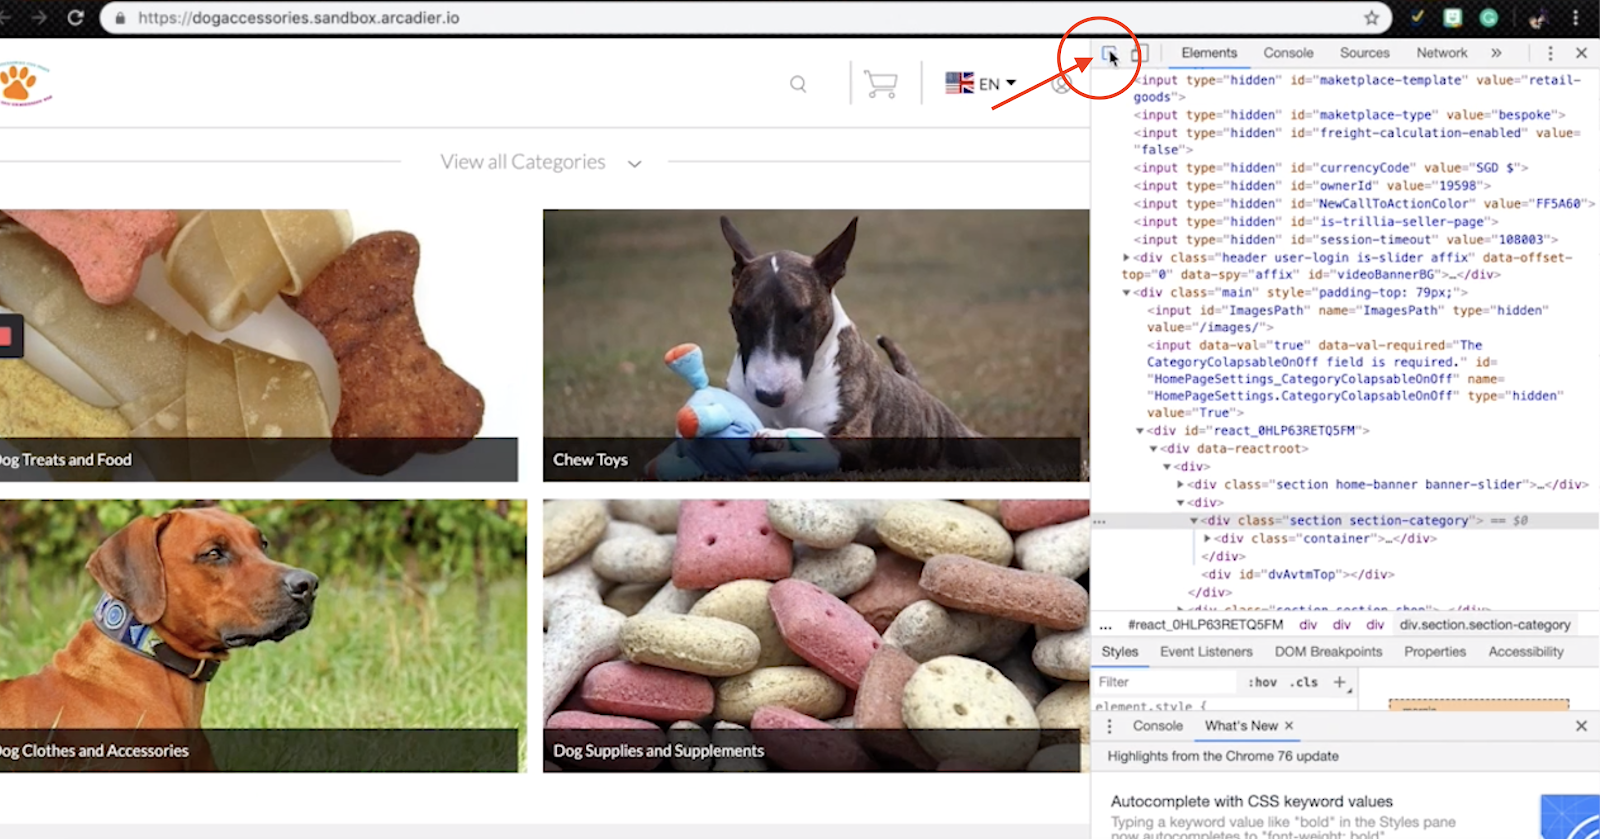1600x839 pixels.
Task: Open the Chrome profile avatar
Action: pyautogui.click(x=1537, y=18)
